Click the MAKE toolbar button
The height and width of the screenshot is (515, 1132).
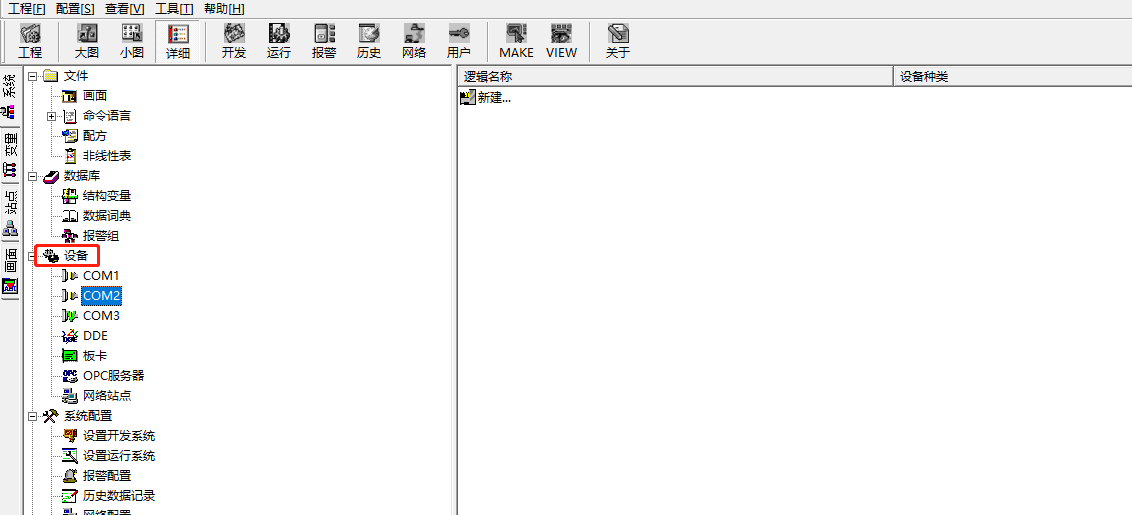pyautogui.click(x=516, y=41)
